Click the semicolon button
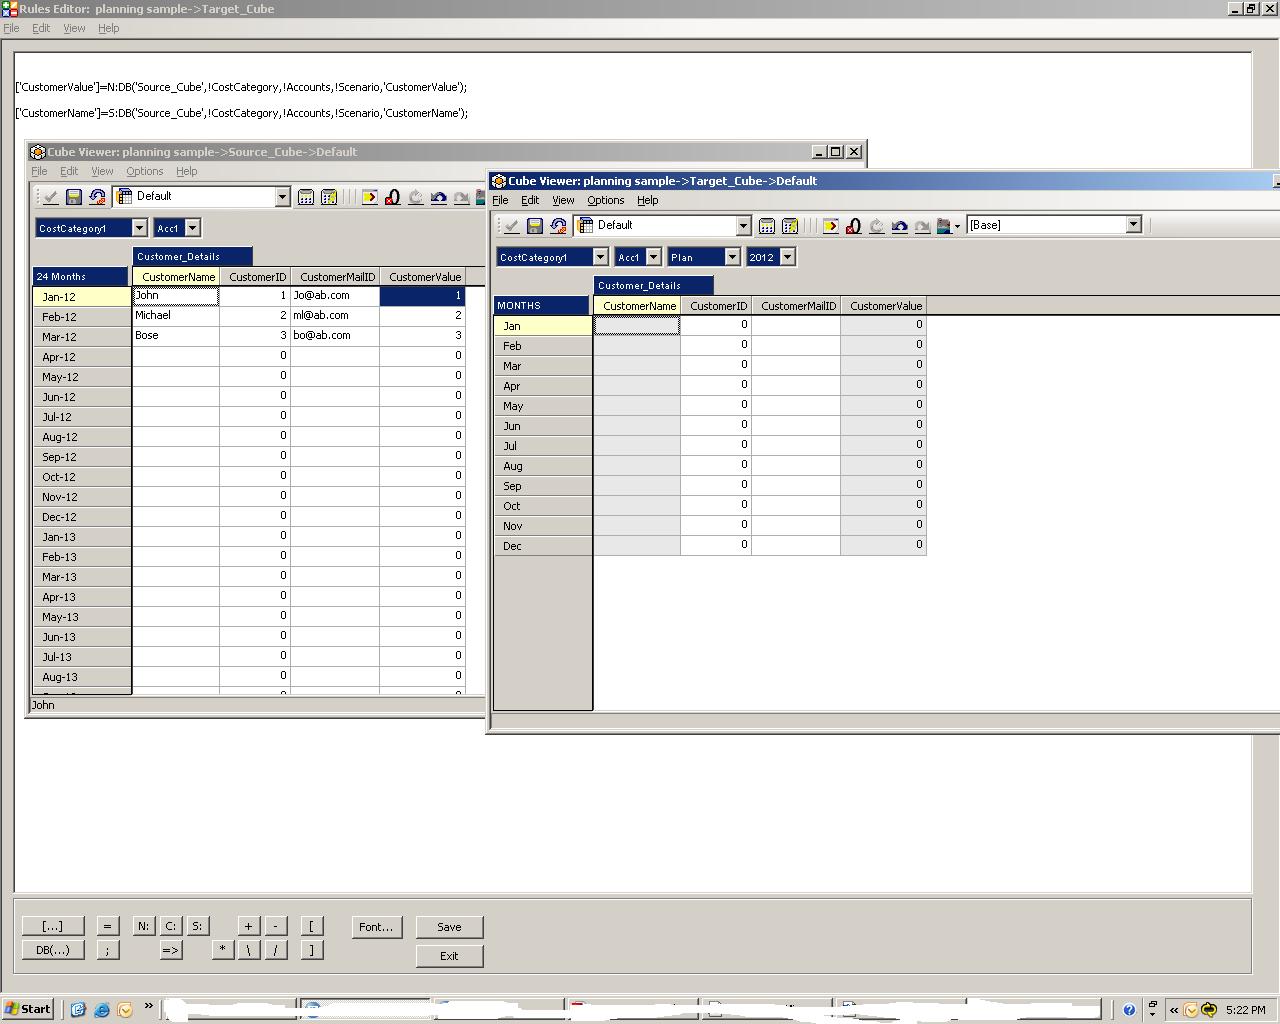Image resolution: width=1280 pixels, height=1024 pixels. (x=107, y=950)
